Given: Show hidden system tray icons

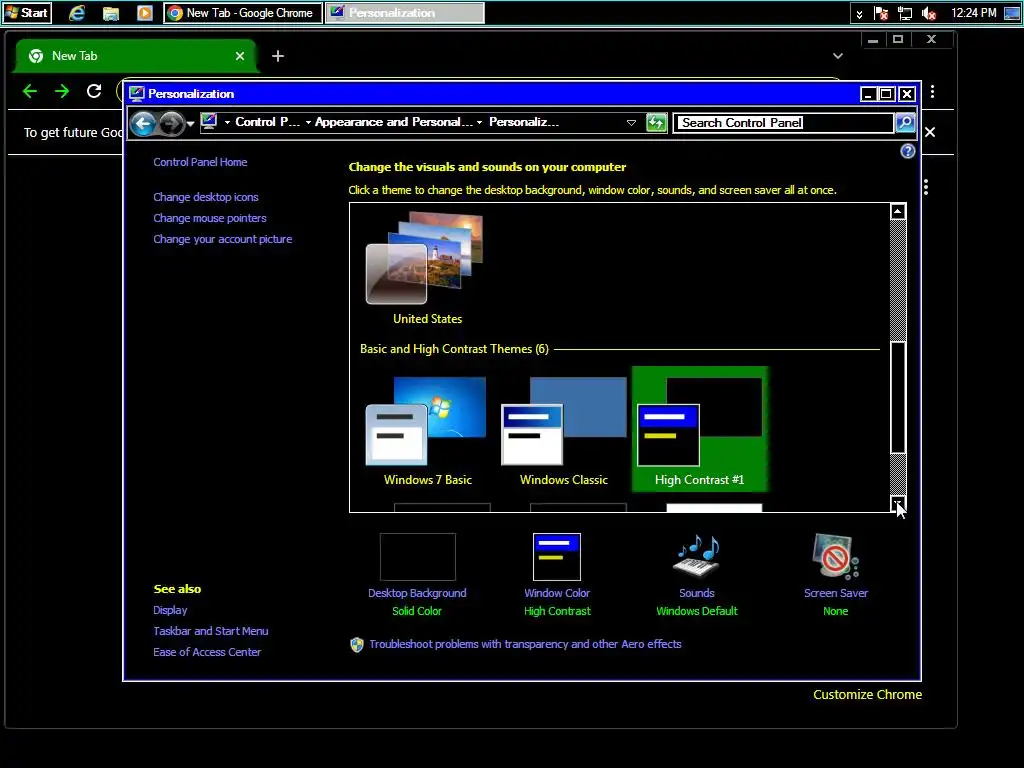Looking at the screenshot, I should click(x=859, y=13).
